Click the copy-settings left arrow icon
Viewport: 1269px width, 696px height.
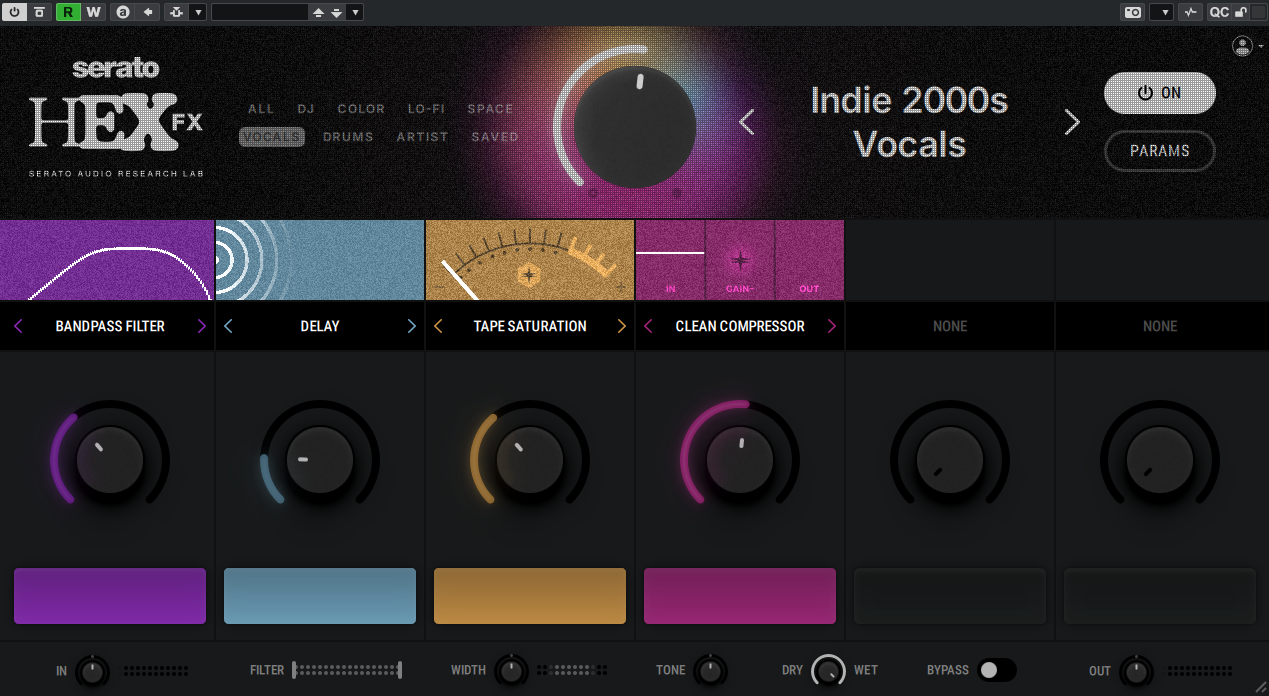click(148, 12)
